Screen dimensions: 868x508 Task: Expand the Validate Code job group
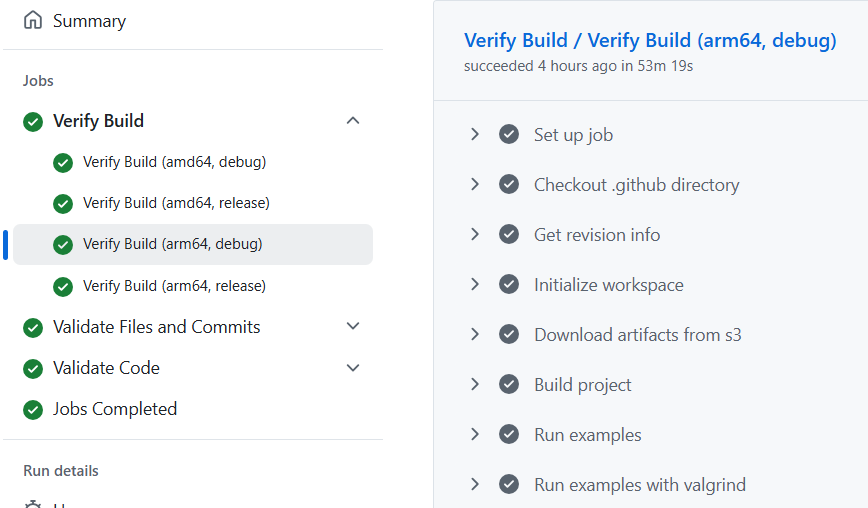[x=352, y=368]
